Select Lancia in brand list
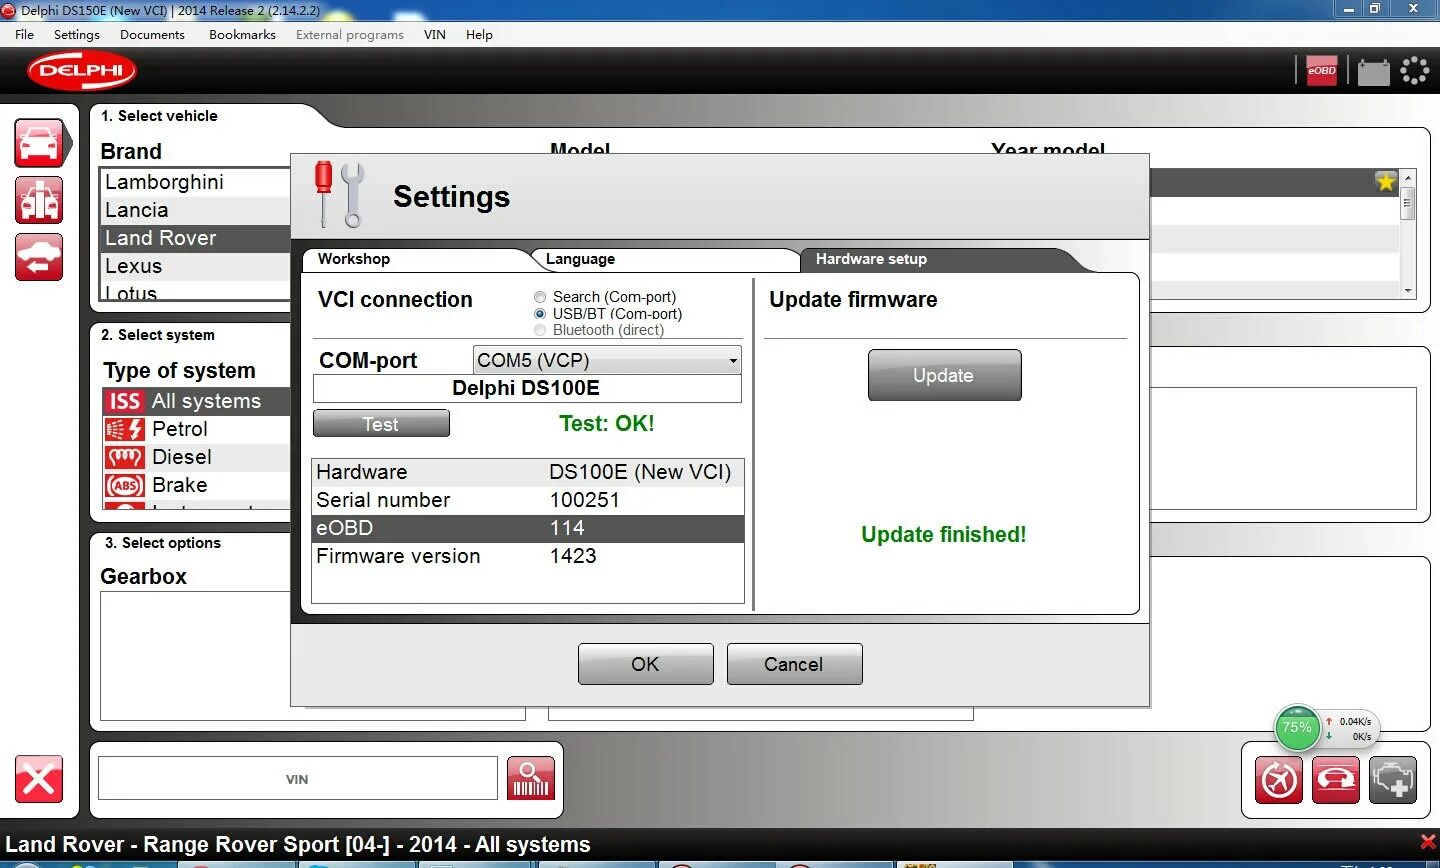The height and width of the screenshot is (868, 1440). 196,210
